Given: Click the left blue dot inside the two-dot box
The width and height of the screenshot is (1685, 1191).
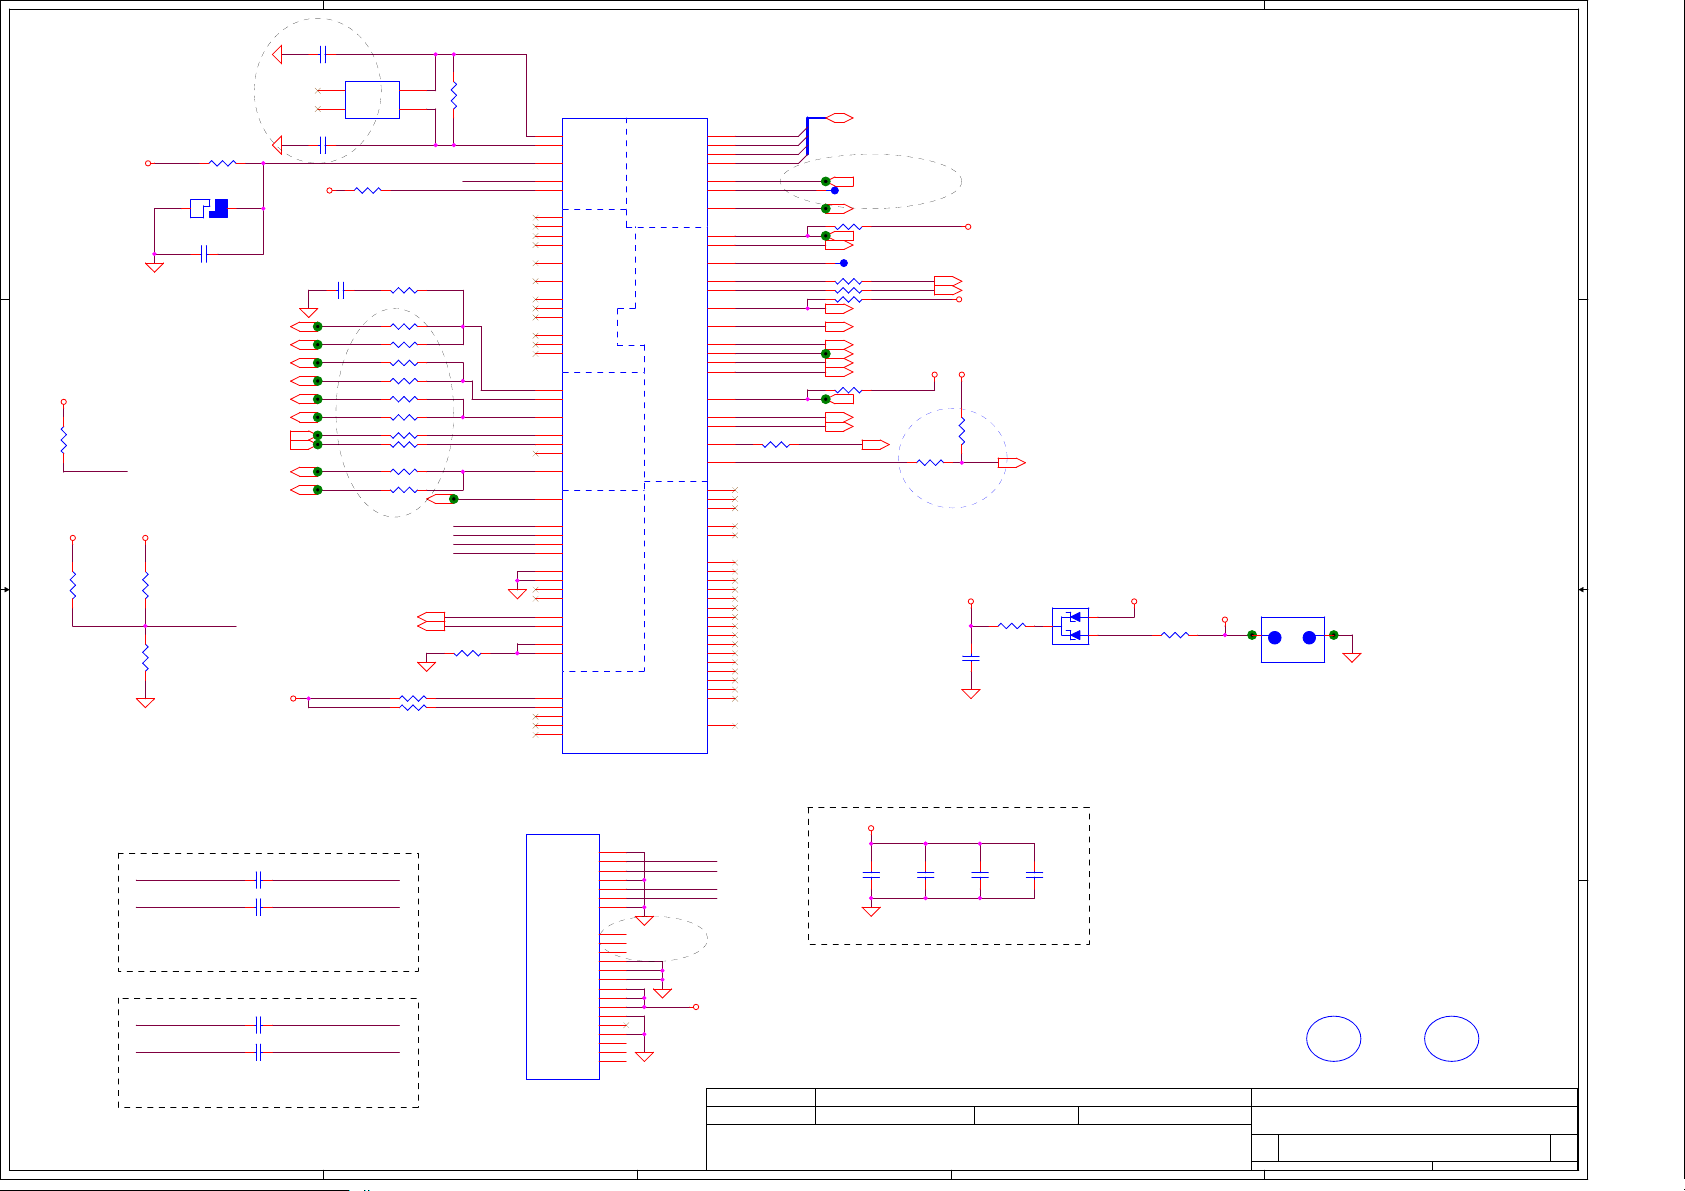Looking at the screenshot, I should pyautogui.click(x=1275, y=638).
